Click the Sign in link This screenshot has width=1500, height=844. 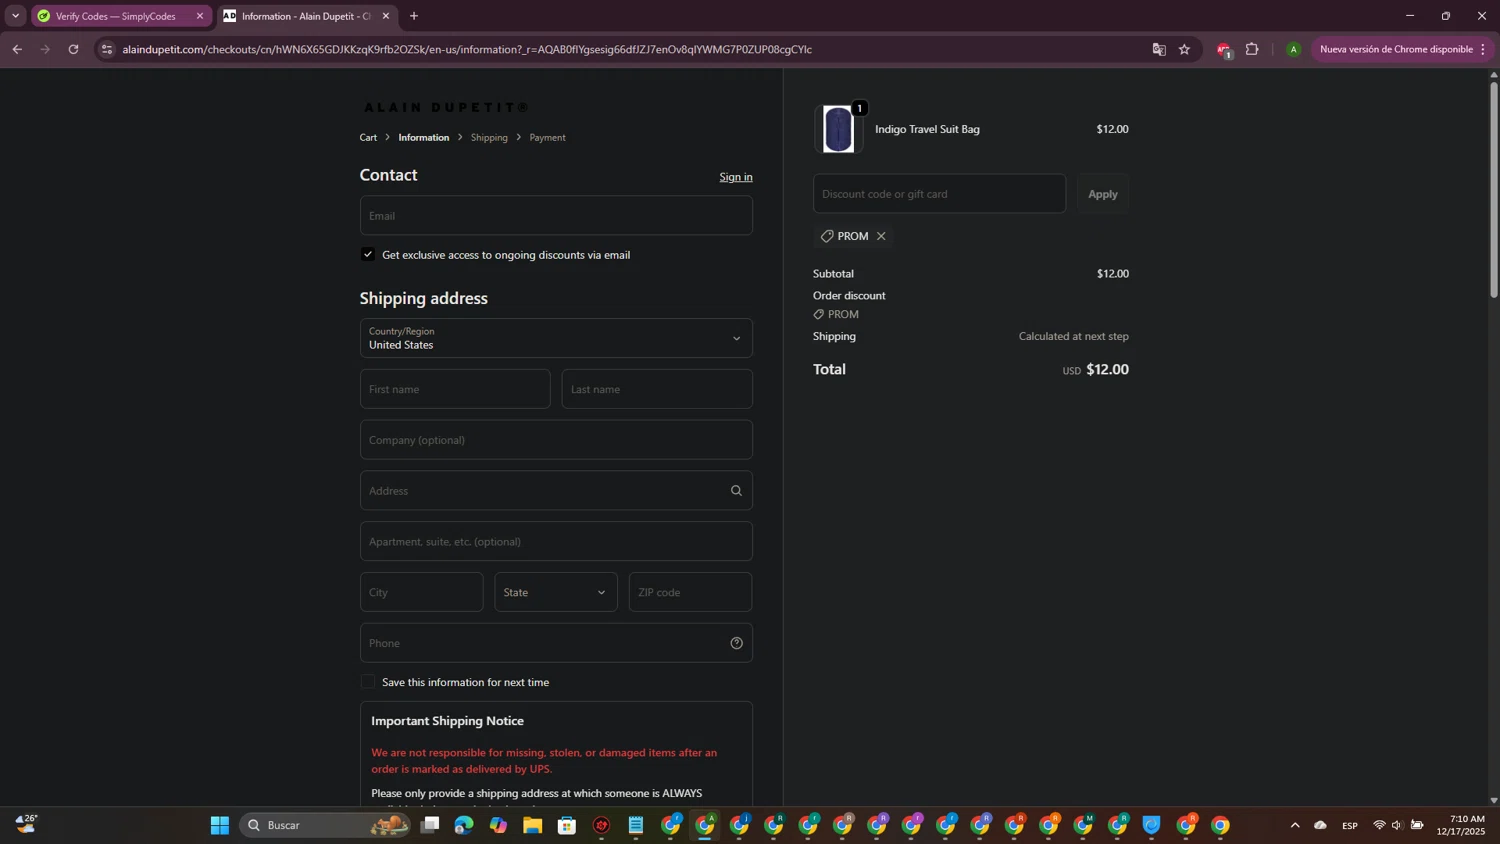tap(736, 177)
